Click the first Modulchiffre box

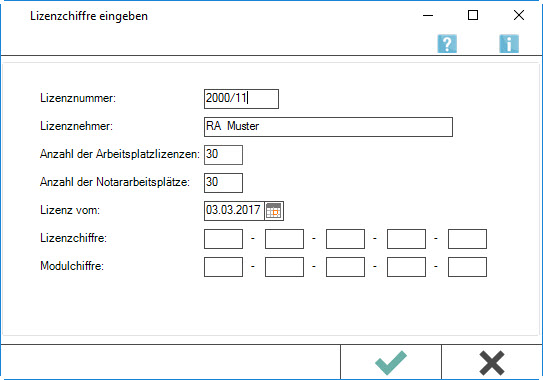[x=223, y=267]
